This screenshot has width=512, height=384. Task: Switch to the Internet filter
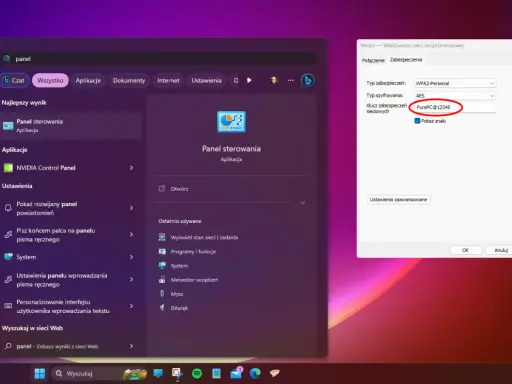[168, 80]
